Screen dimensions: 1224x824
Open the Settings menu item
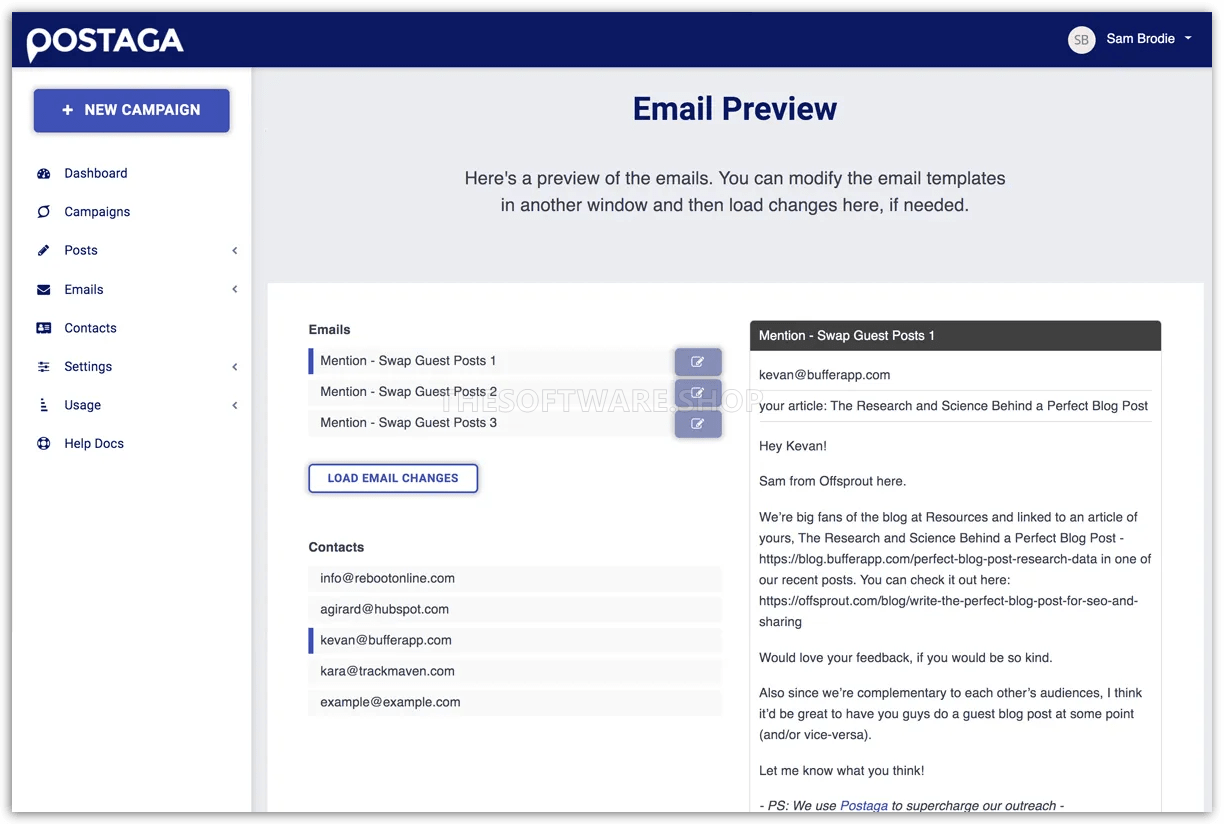(x=88, y=367)
